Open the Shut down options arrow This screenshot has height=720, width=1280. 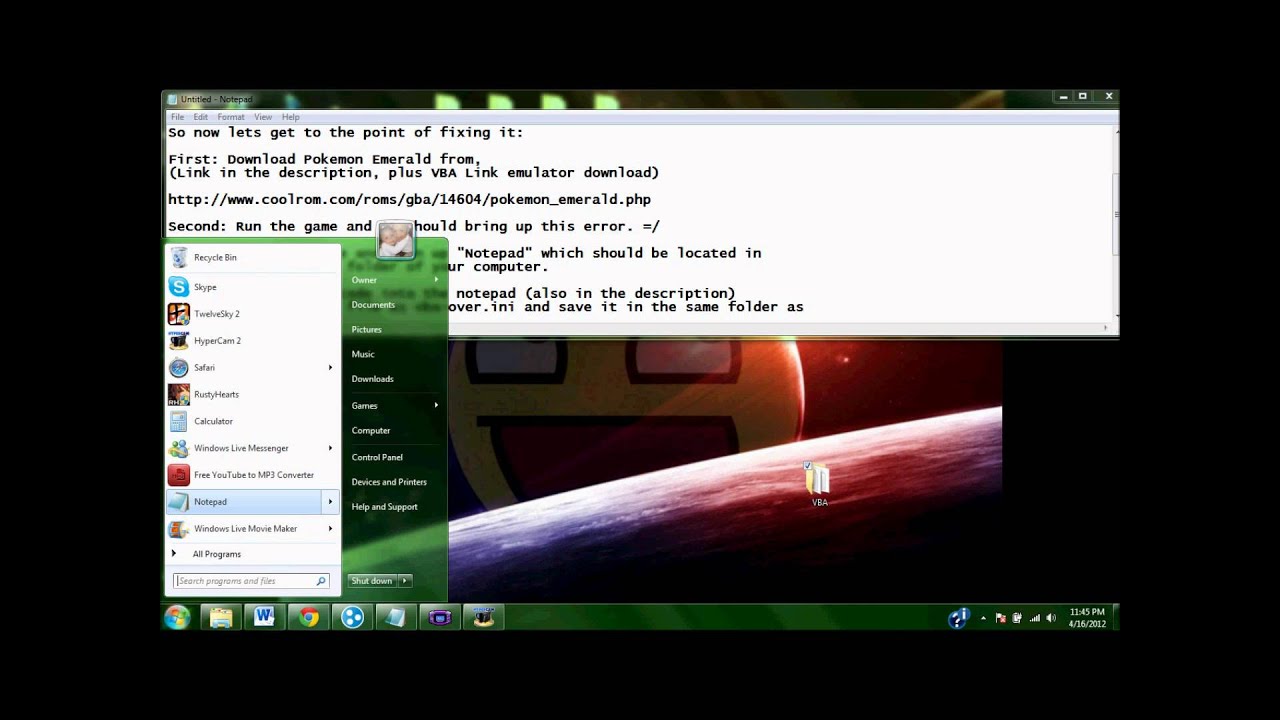point(405,581)
